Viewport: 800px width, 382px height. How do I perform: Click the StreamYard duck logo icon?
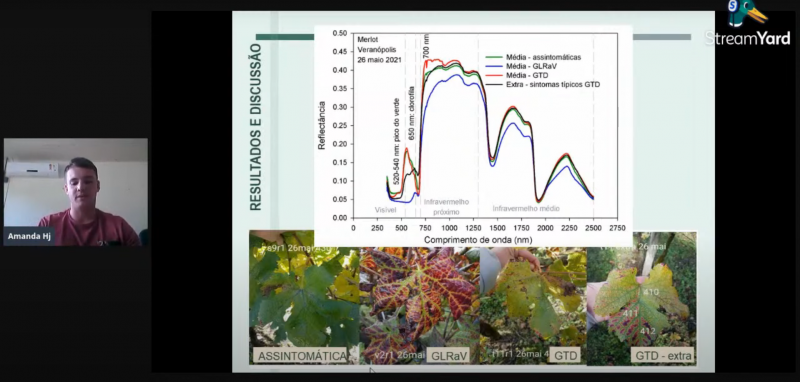(746, 13)
